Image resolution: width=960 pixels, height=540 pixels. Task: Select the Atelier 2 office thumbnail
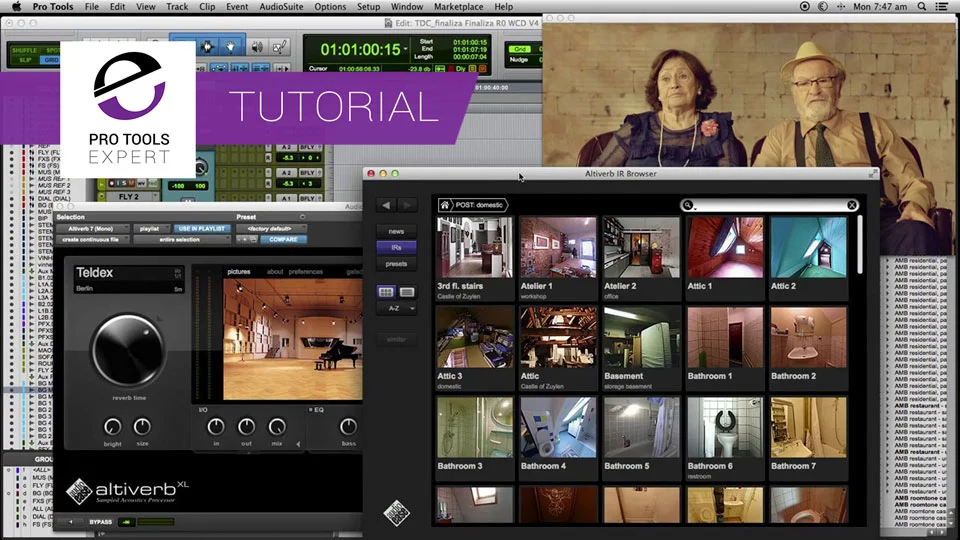point(642,247)
